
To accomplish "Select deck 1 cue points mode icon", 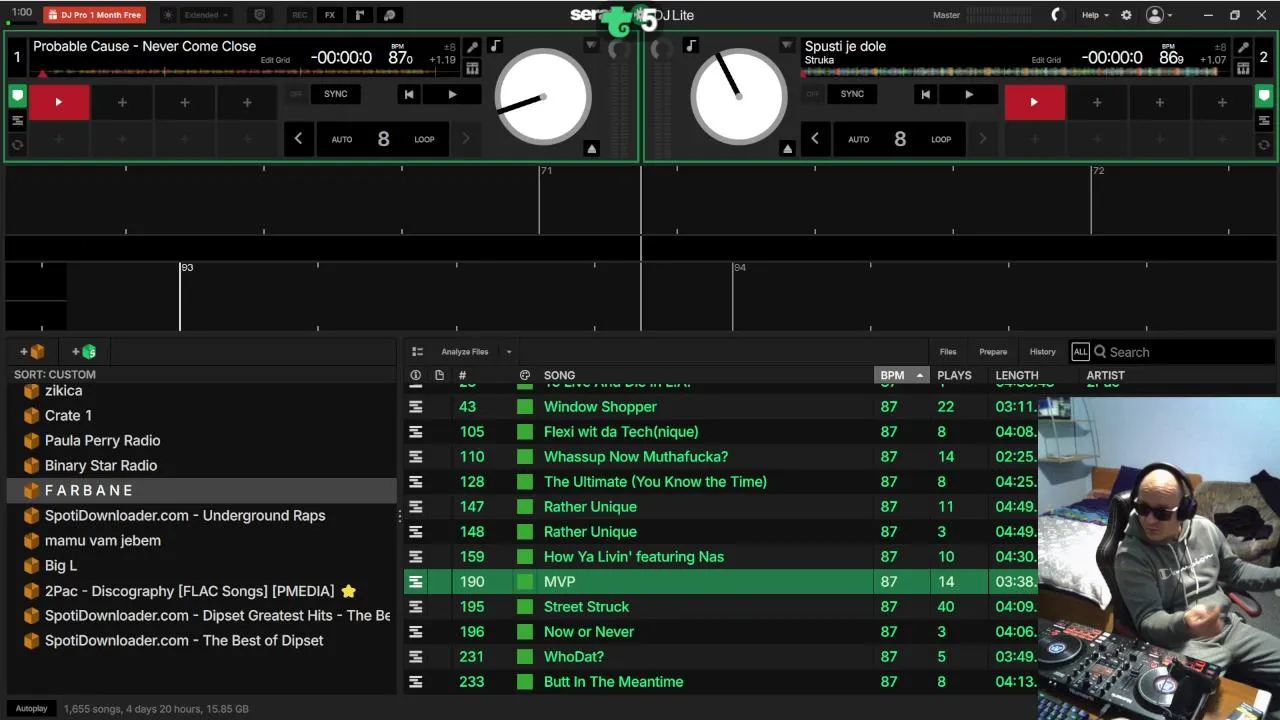I will pos(17,97).
